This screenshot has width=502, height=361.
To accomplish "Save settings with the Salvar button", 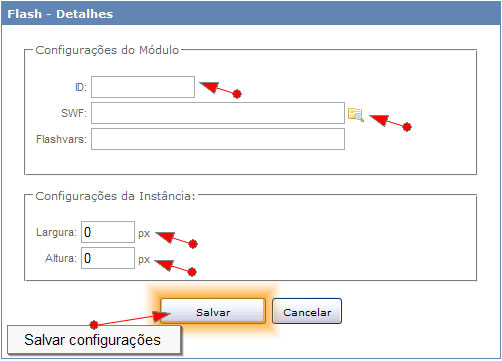I will pos(213,311).
